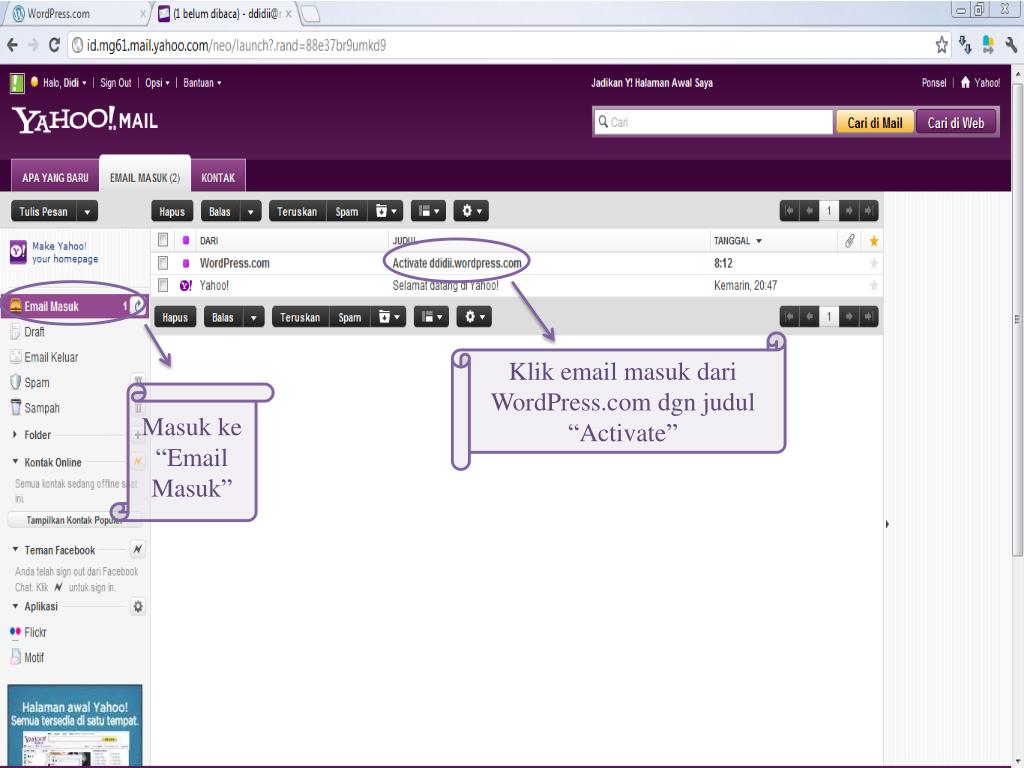
Task: Bookmark page with star icon
Action: pos(941,45)
